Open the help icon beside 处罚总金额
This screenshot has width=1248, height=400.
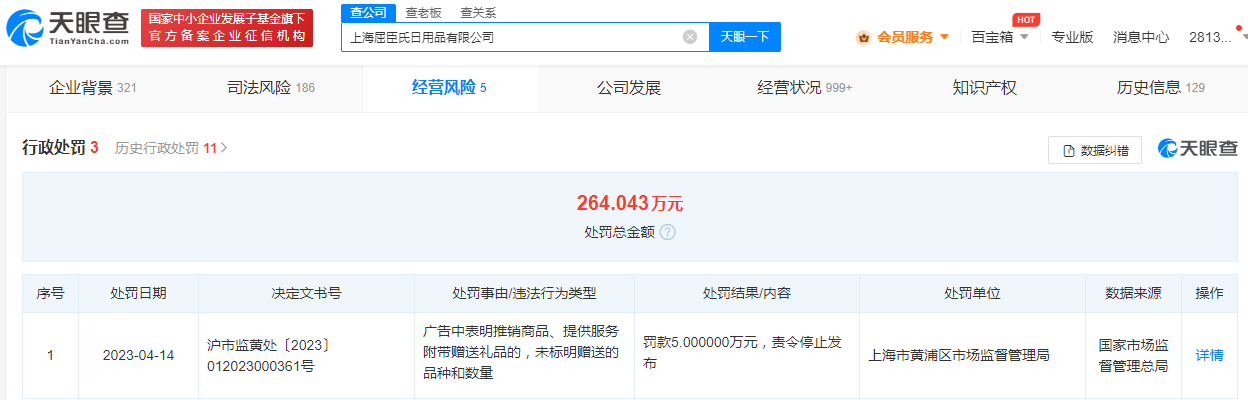point(668,232)
